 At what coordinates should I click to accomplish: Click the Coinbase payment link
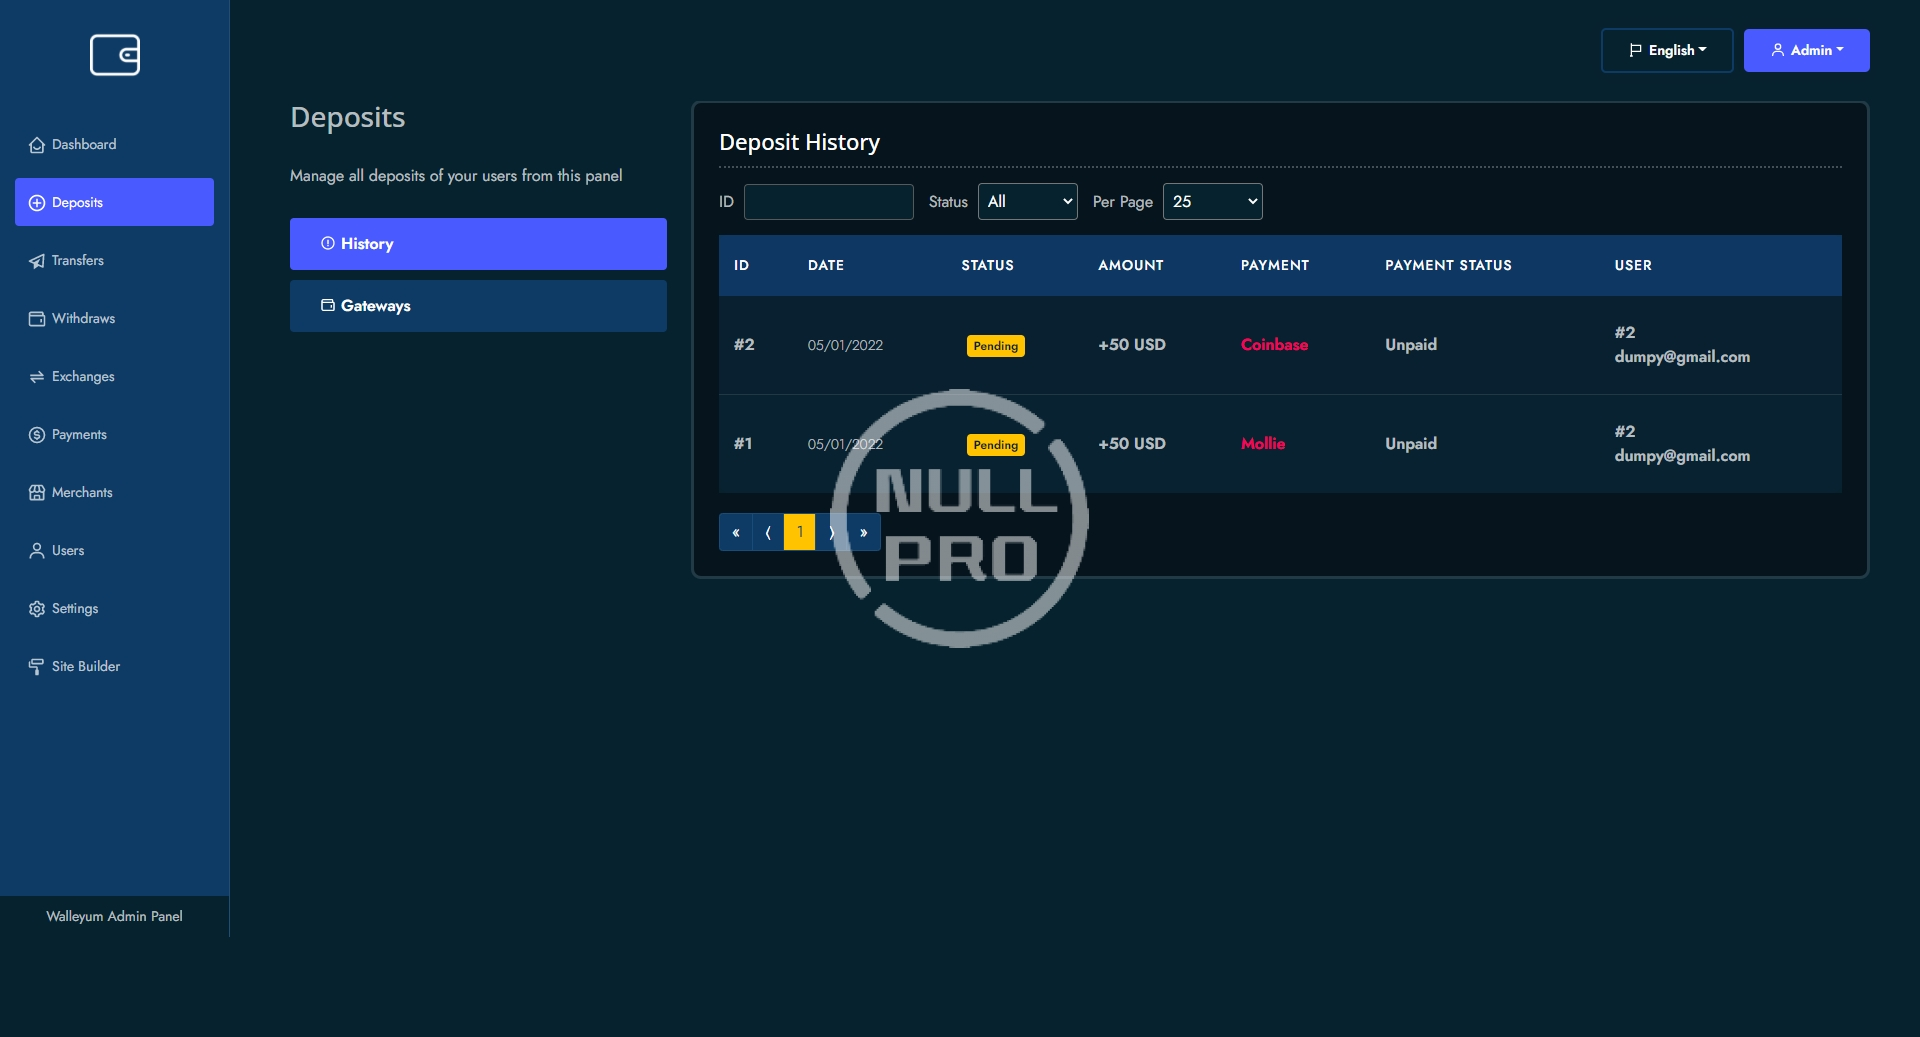click(1274, 345)
